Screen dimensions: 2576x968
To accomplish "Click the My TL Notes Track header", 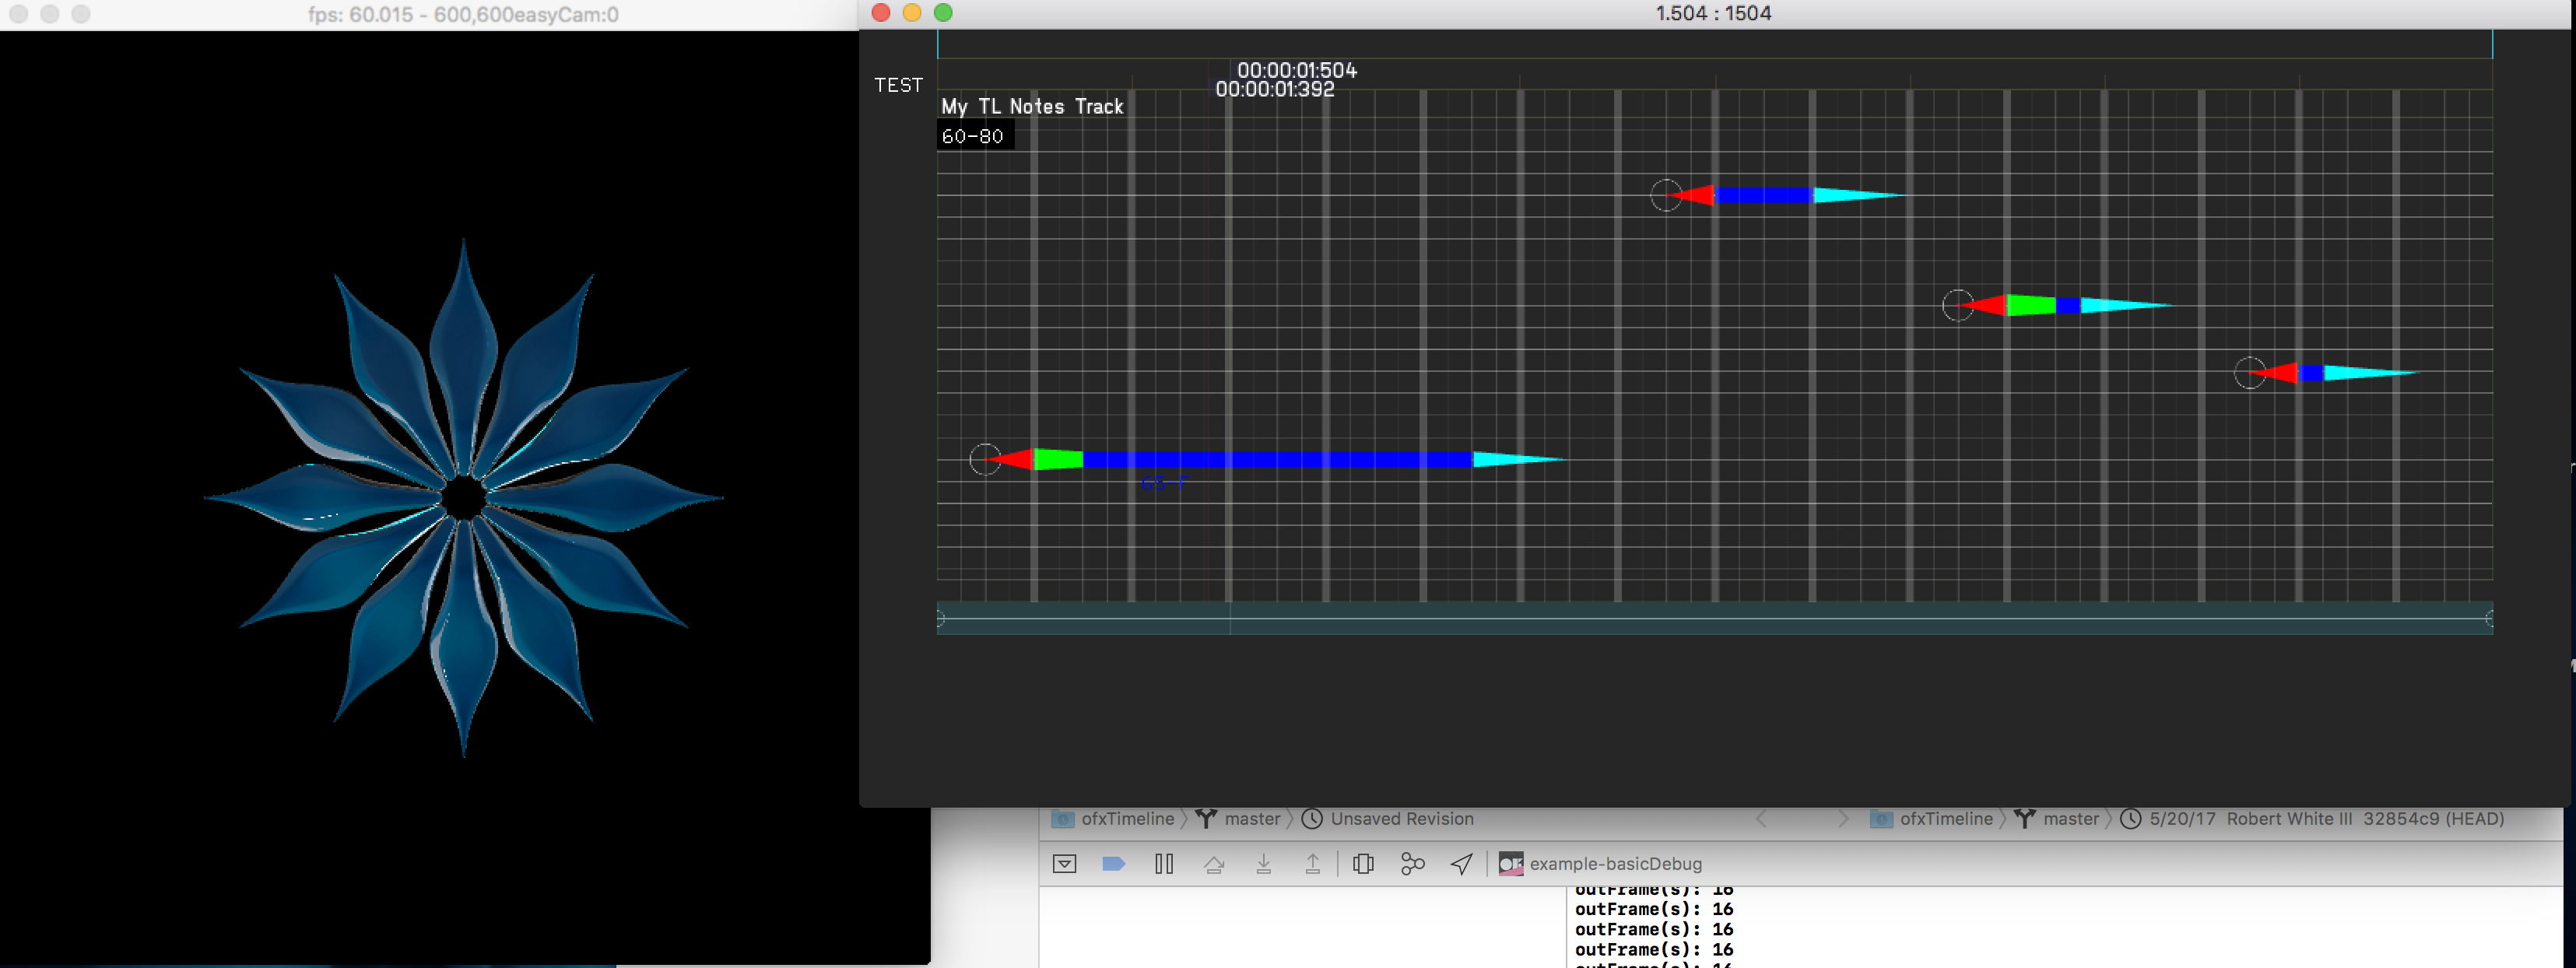I will coord(1032,107).
